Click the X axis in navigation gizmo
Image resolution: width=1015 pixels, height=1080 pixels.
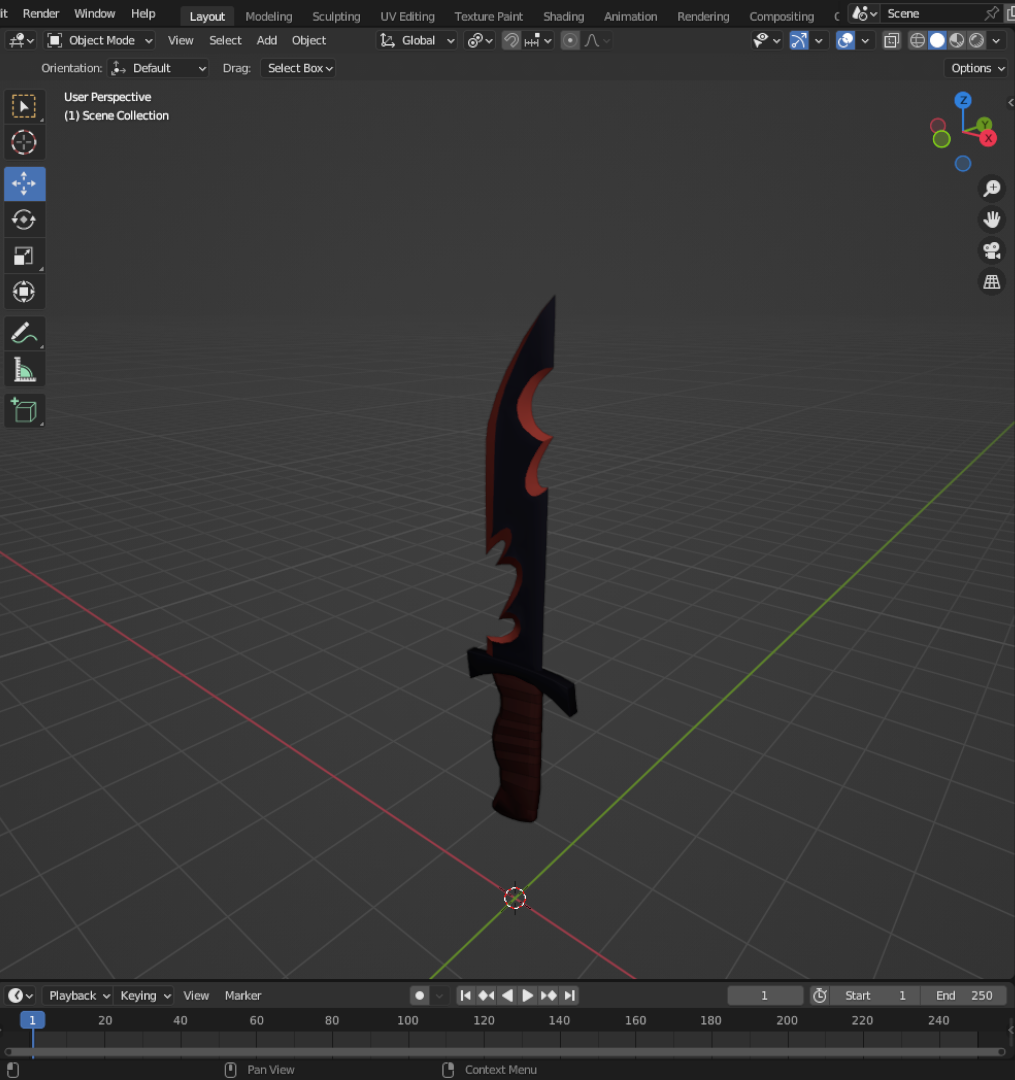click(x=988, y=138)
